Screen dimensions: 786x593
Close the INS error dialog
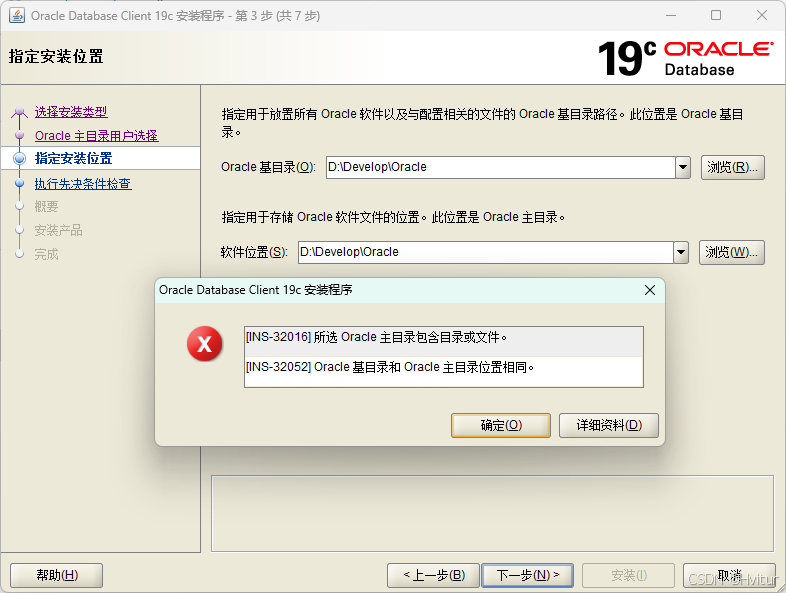(650, 290)
